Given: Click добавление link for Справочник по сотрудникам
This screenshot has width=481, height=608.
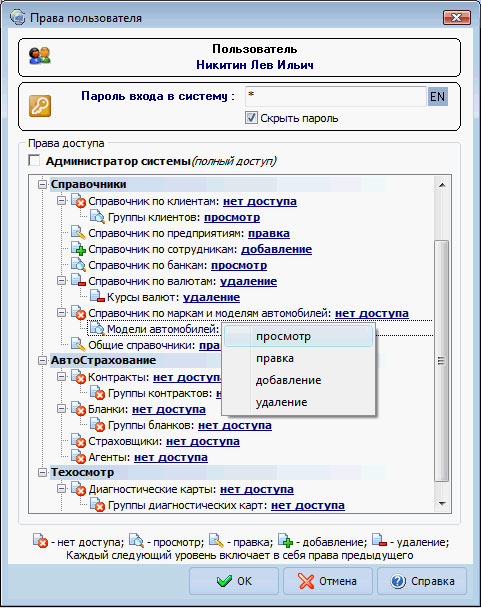Looking at the screenshot, I should point(277,249).
